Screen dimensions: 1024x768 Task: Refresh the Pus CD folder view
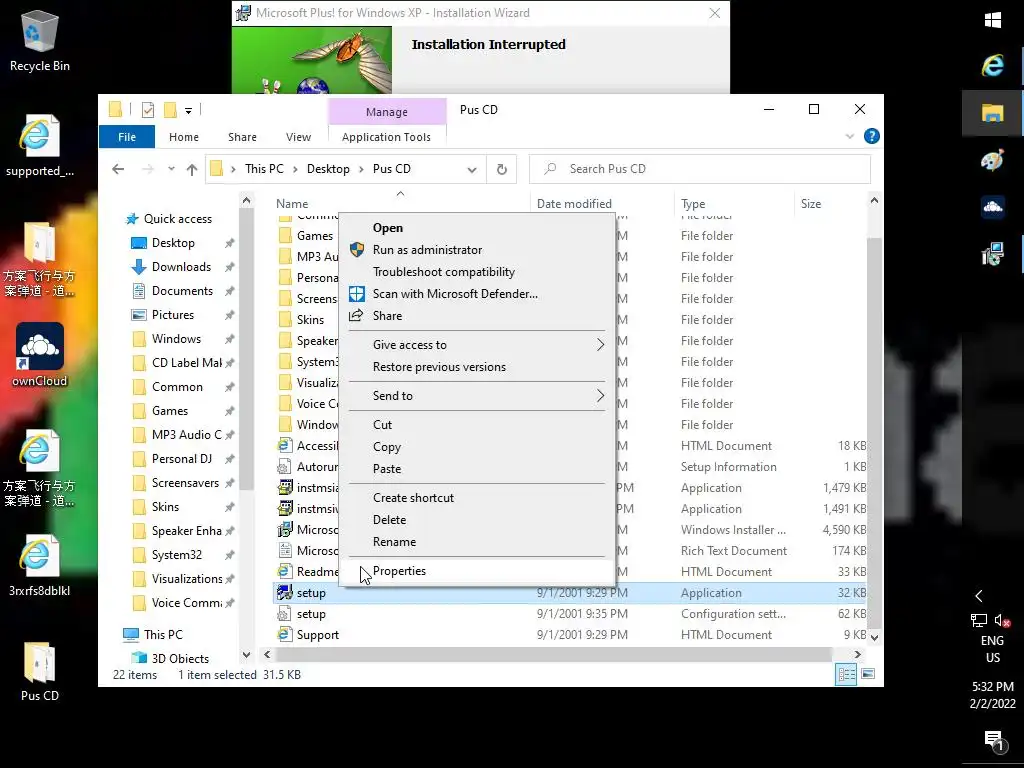[502, 169]
